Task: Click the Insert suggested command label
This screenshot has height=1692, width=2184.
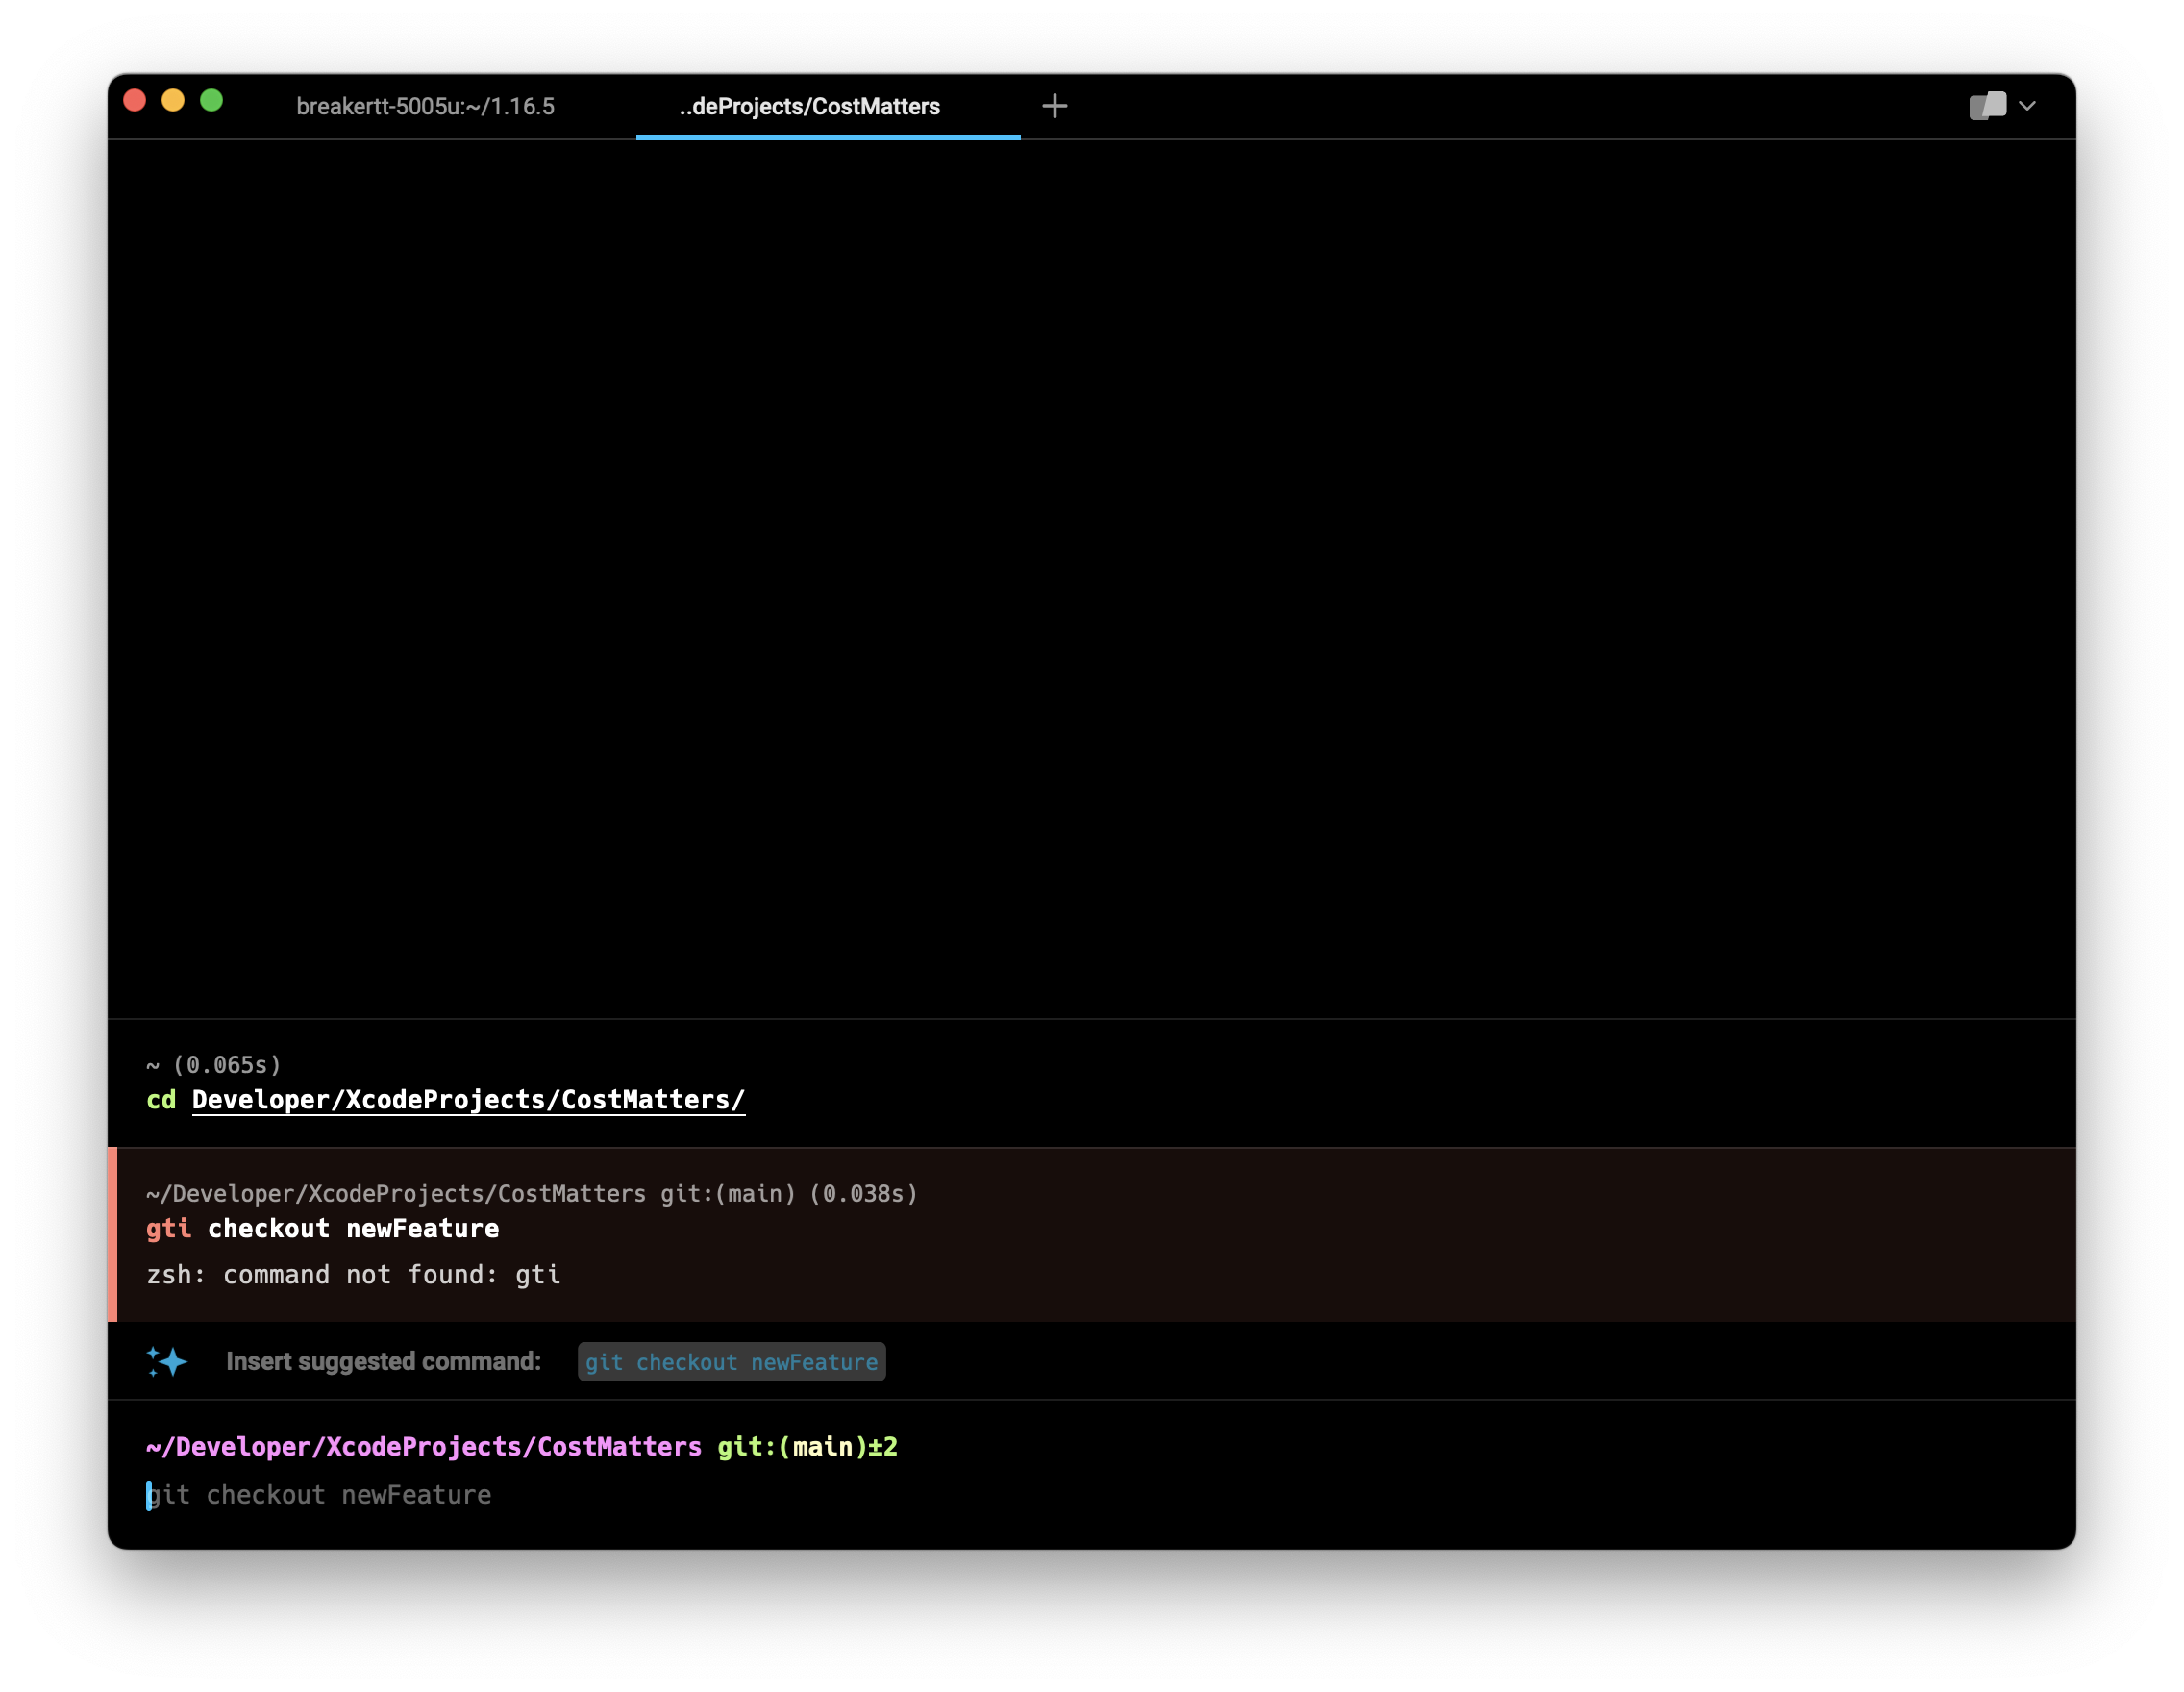Action: click(383, 1361)
